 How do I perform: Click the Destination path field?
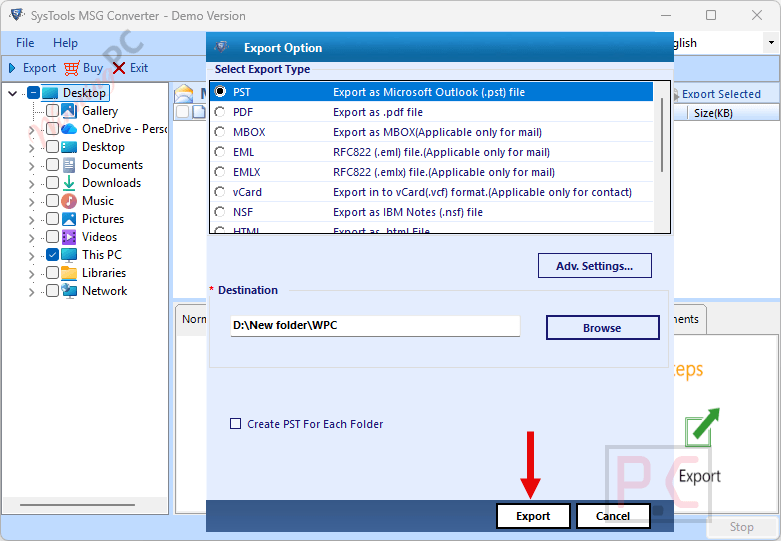pyautogui.click(x=375, y=325)
